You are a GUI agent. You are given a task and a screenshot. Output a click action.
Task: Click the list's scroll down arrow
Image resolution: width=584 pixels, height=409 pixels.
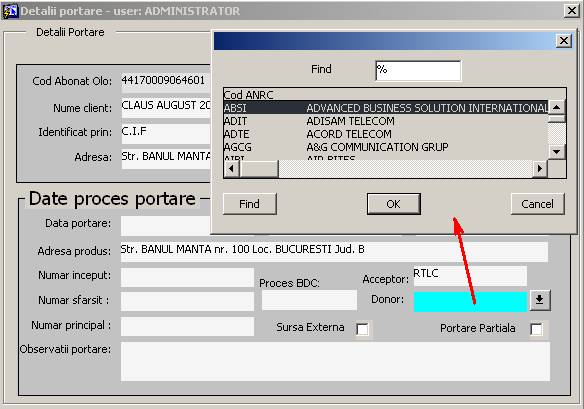point(557,152)
